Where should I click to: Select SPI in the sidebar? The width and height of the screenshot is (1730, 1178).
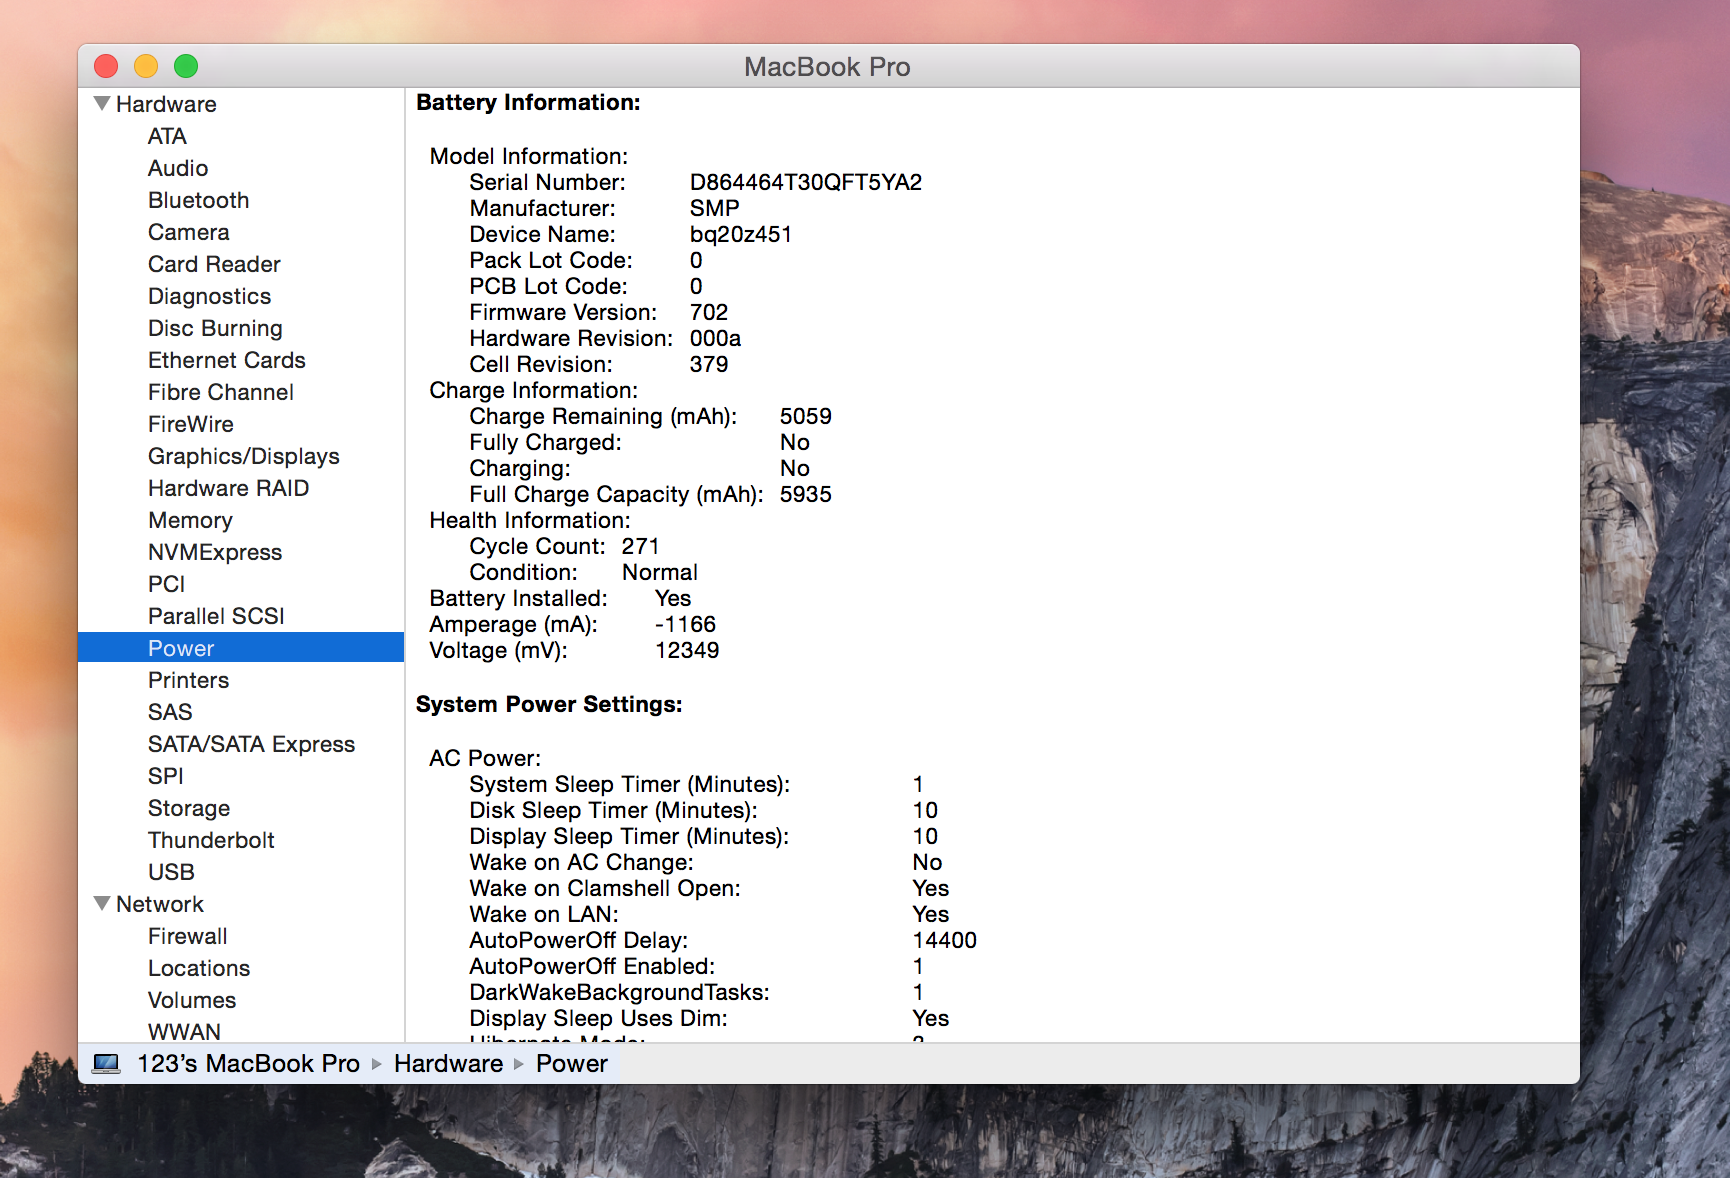165,776
